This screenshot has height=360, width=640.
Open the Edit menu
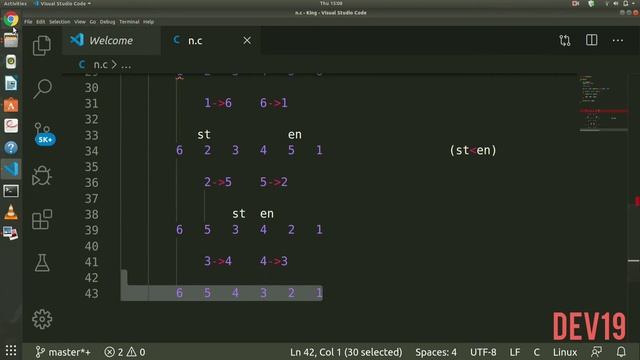40,22
